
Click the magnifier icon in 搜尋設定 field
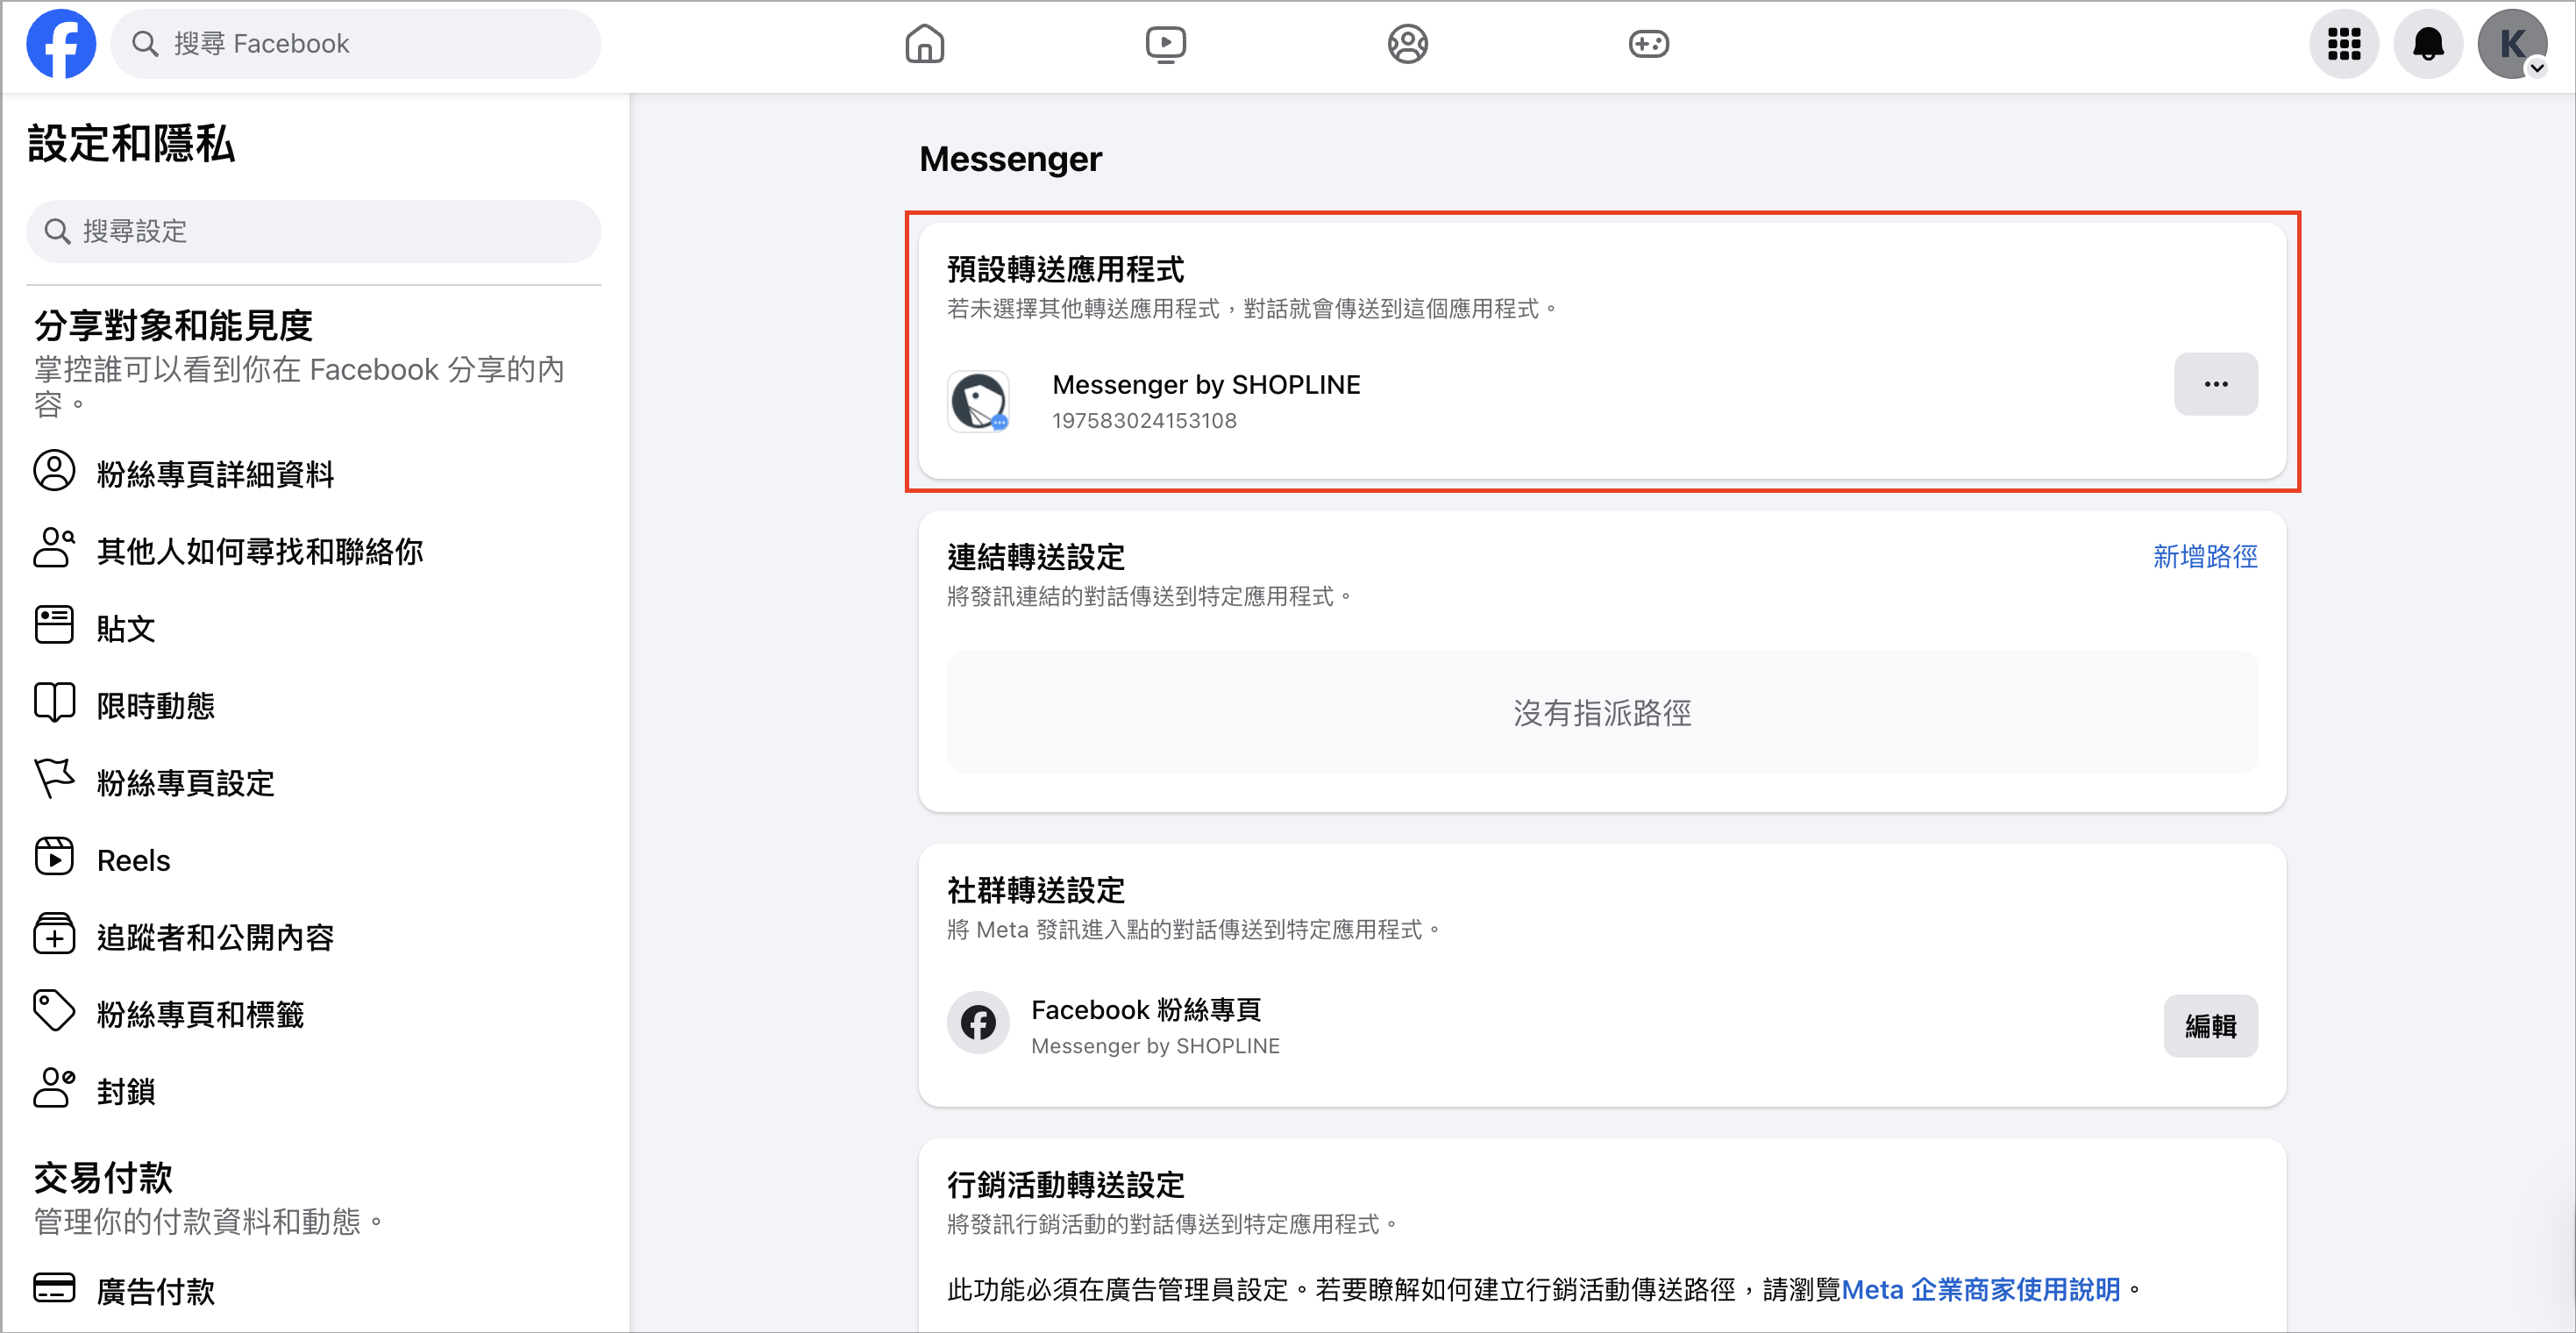pyautogui.click(x=58, y=231)
